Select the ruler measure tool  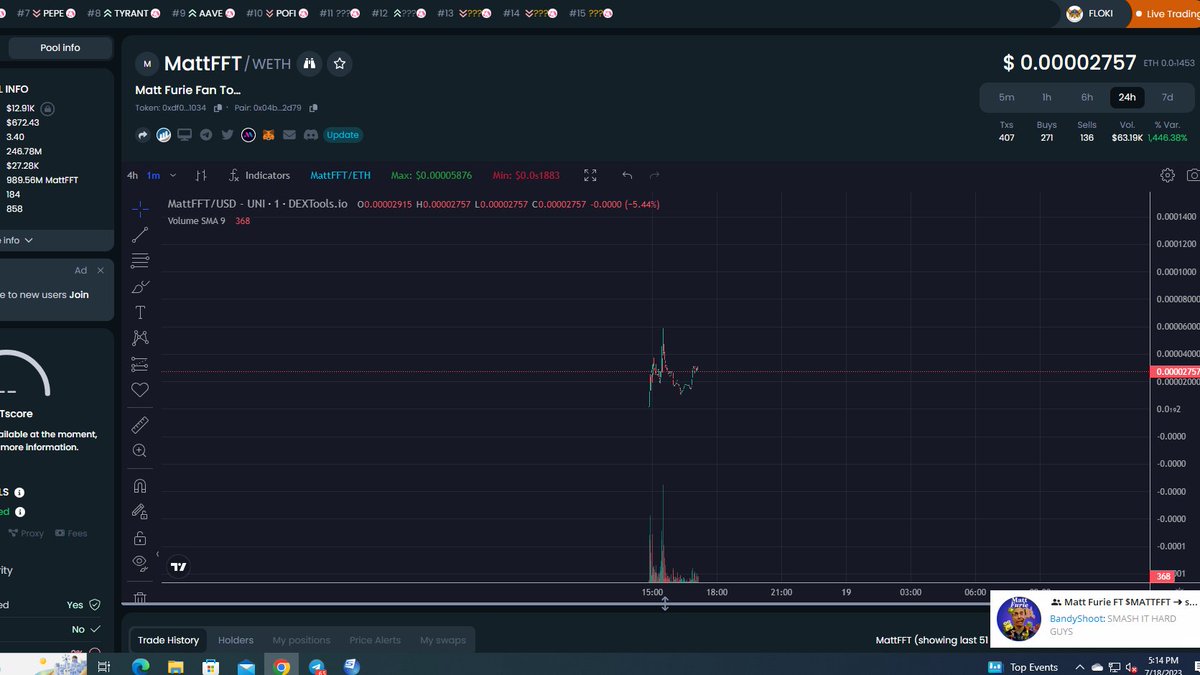tap(140, 425)
